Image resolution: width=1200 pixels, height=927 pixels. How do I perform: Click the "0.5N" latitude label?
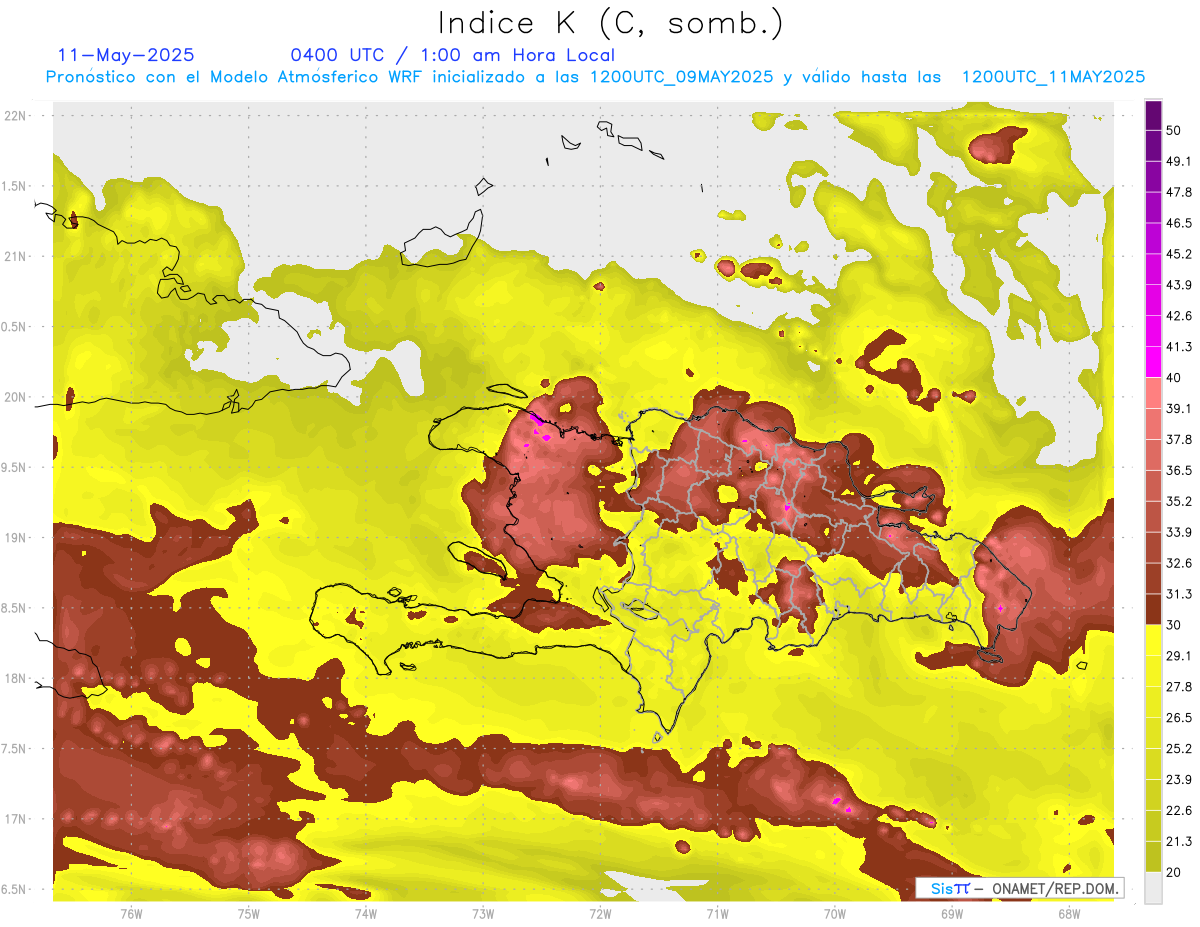tap(15, 327)
